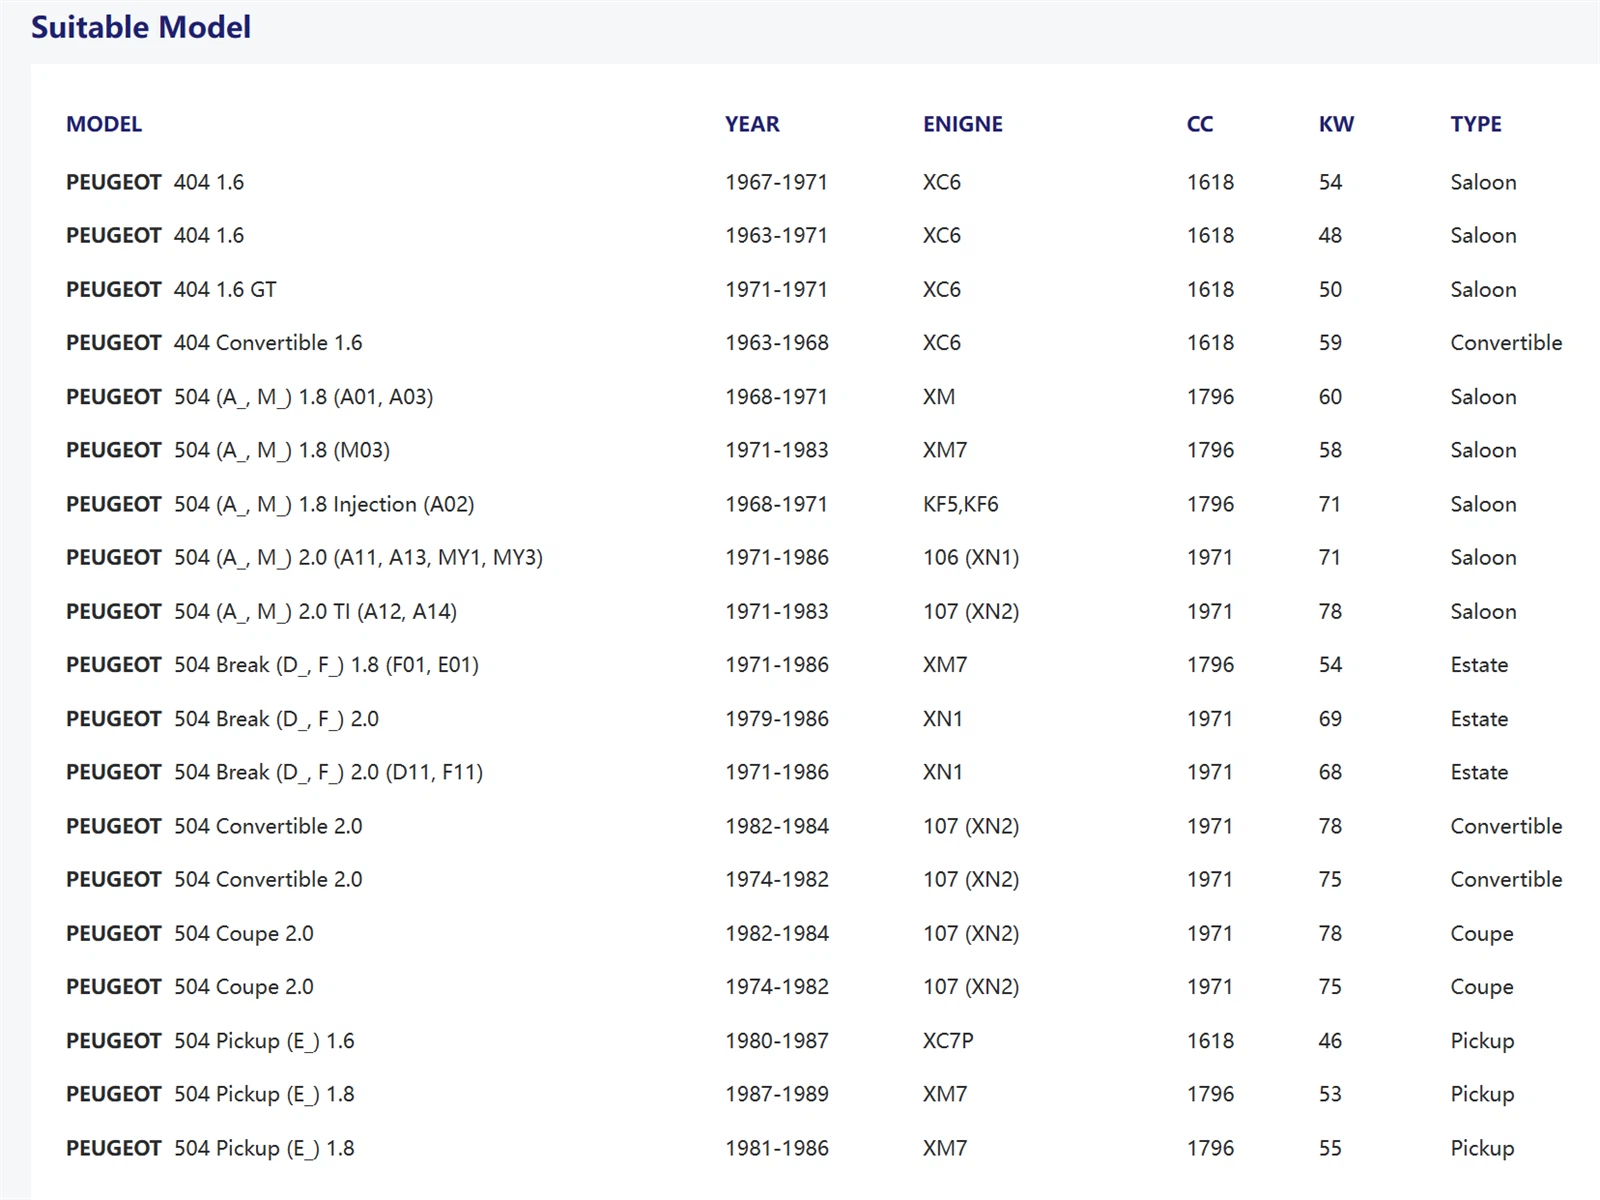1600x1200 pixels.
Task: Select the 'PEUGEOT 404 Convertible 1.6' row
Action: point(814,343)
